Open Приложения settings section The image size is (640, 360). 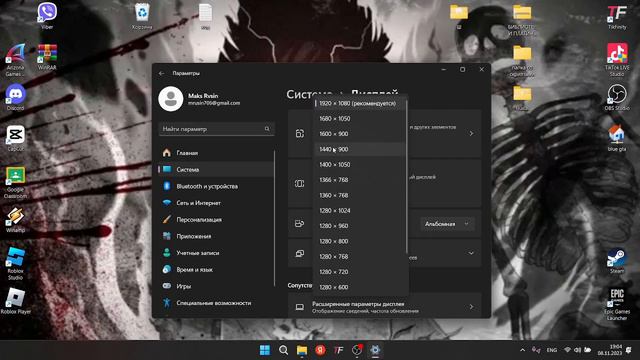click(x=216, y=236)
